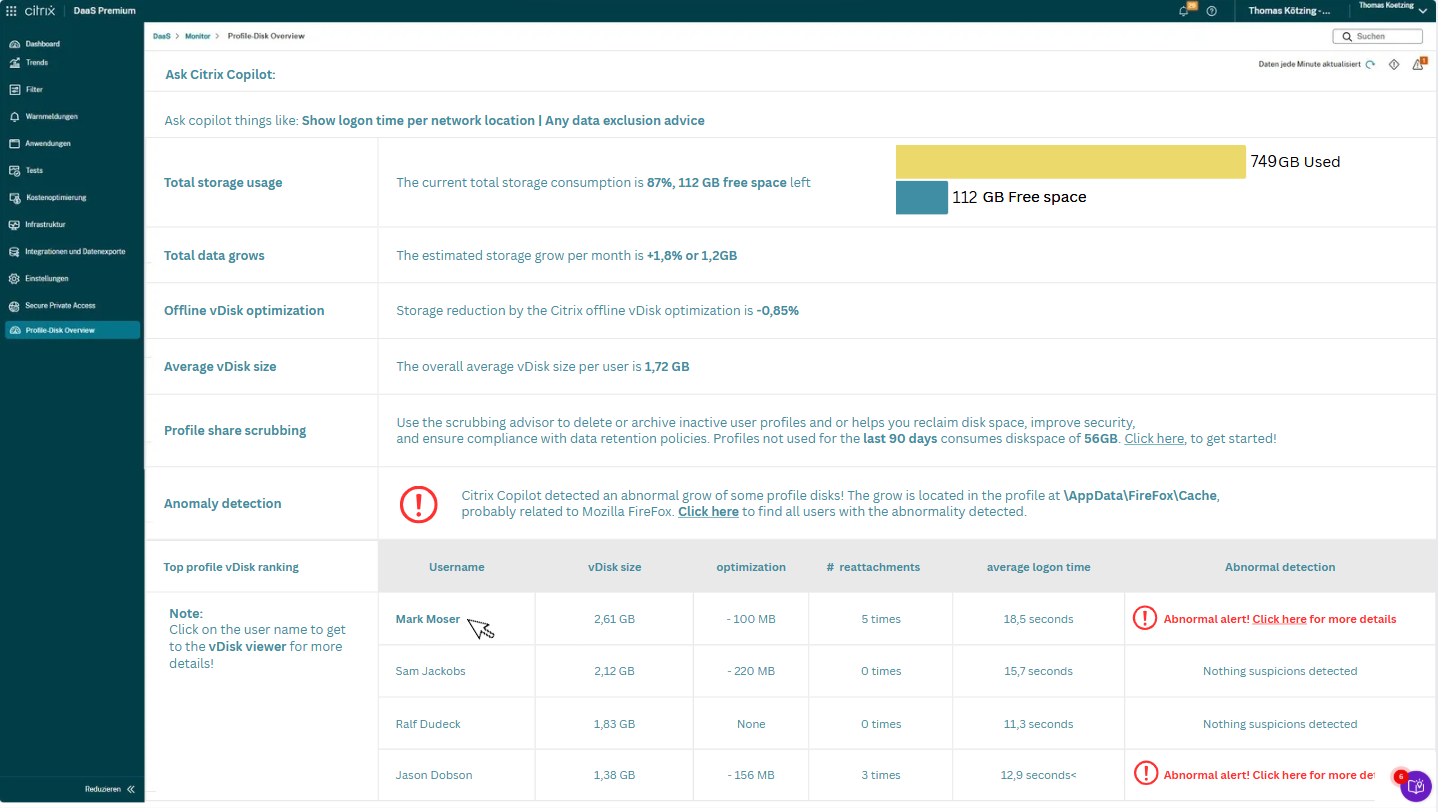Click 'Click here' link in Jason Dobson's alert
The width and height of the screenshot is (1438, 812).
click(x=1279, y=775)
